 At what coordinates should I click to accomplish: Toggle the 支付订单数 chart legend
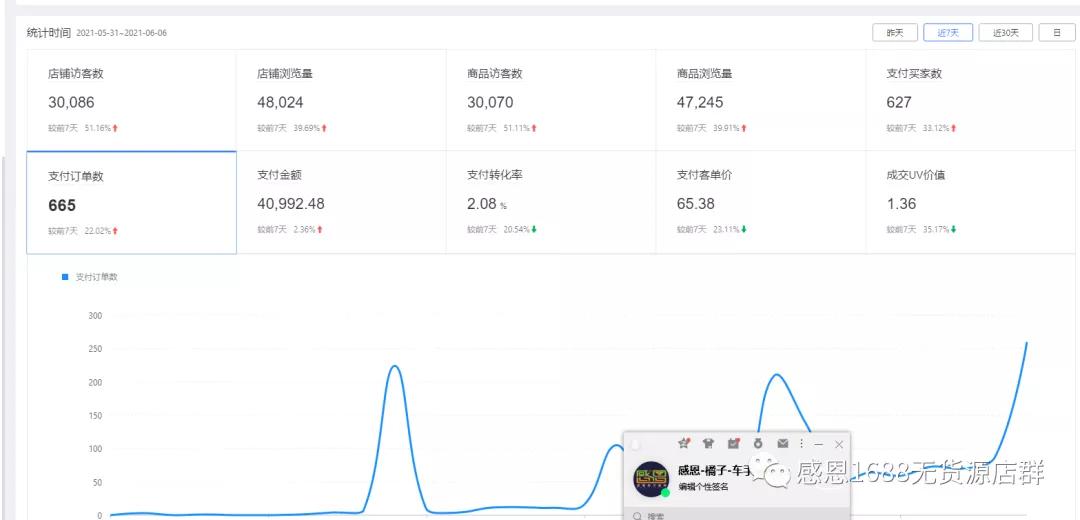90,277
